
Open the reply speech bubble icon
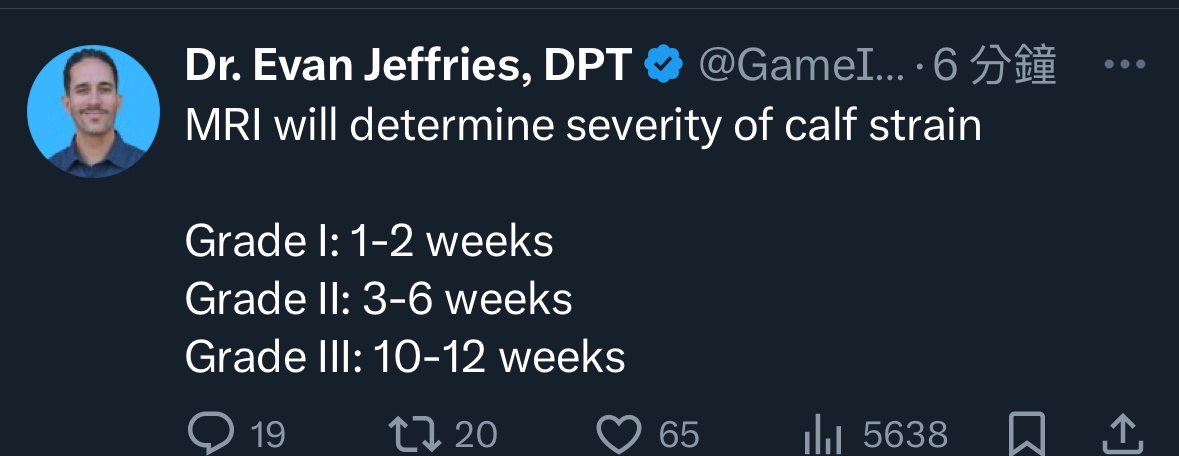[x=209, y=434]
